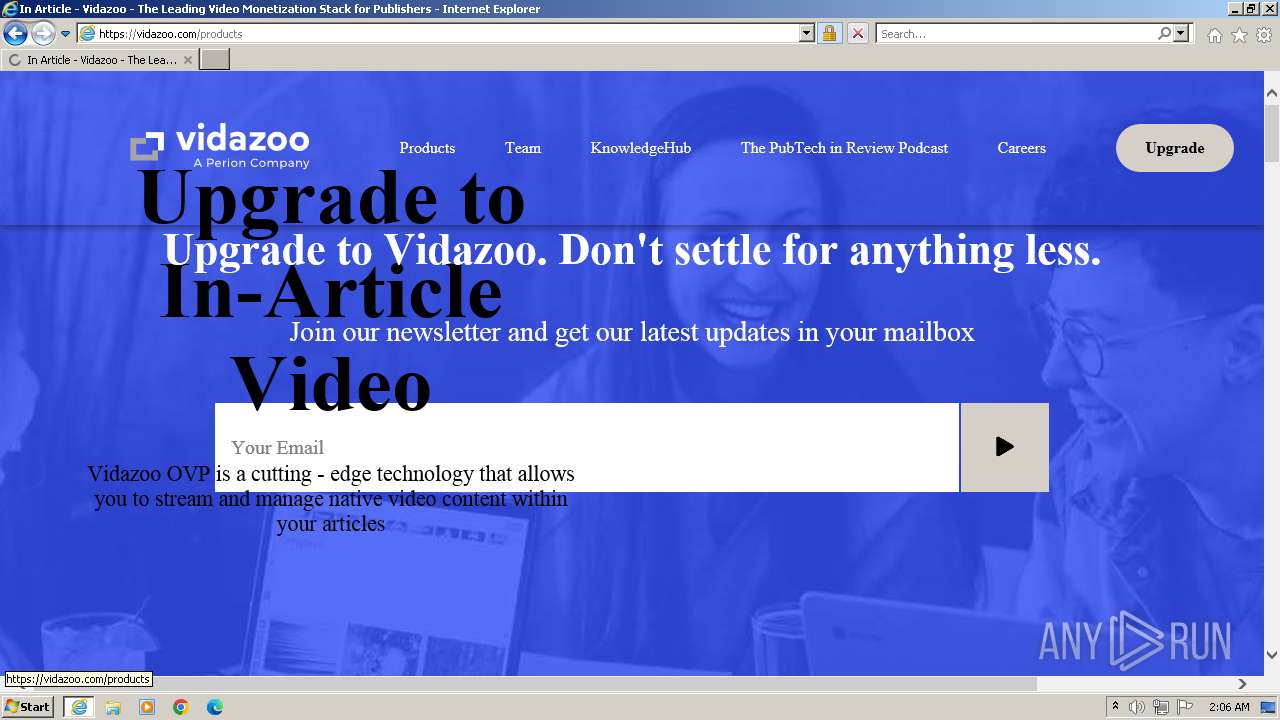The height and width of the screenshot is (720, 1280).
Task: Open the security lock report icon
Action: point(829,33)
